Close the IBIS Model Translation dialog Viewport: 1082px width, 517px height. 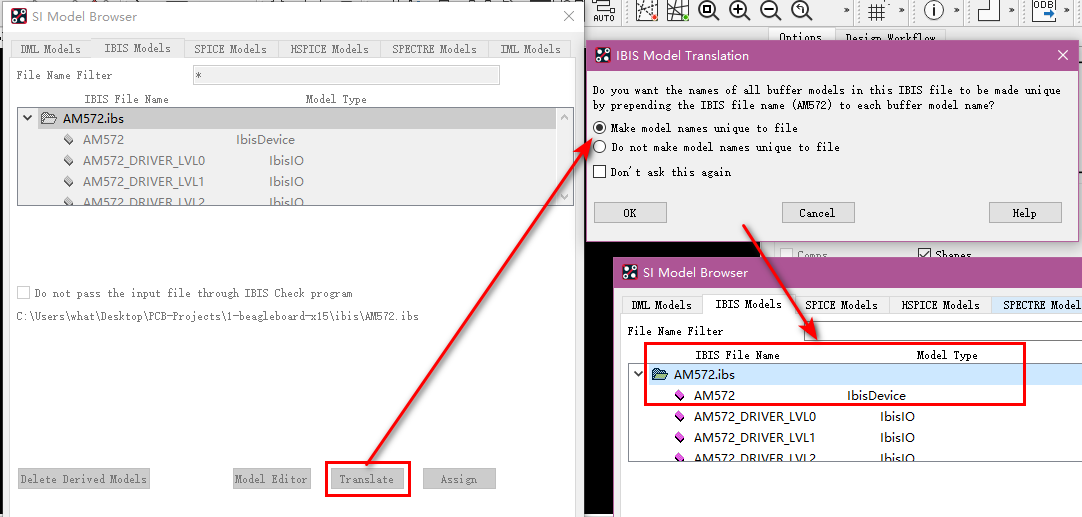[x=1063, y=55]
